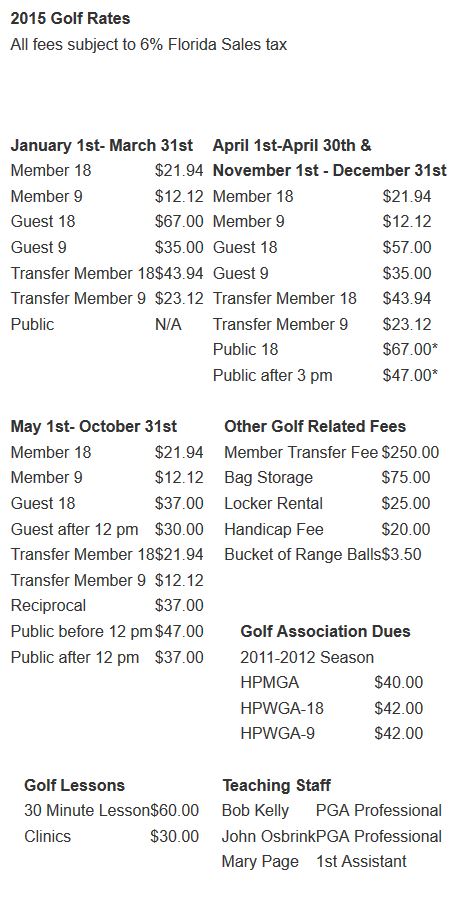Click the Guest 18 $67.00 price
Screen dimensions: 471x898
click(x=179, y=222)
